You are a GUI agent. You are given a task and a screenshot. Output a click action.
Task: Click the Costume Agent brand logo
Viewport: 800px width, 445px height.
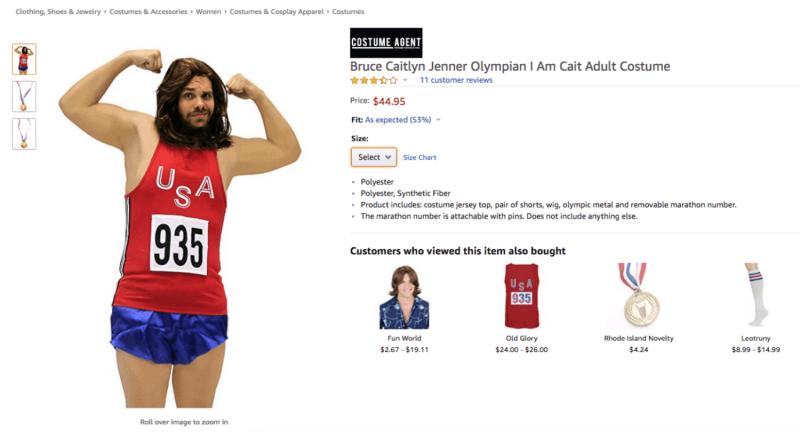(x=386, y=42)
